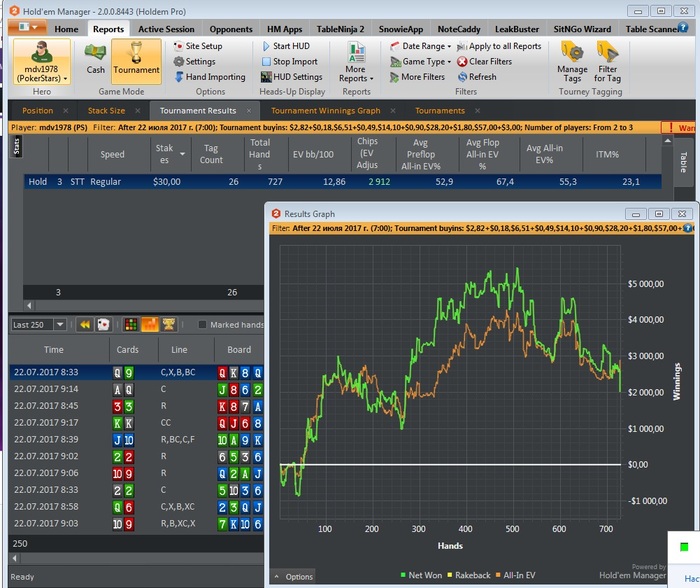
Task: Click the colored grid matrix icon
Action: pos(131,325)
